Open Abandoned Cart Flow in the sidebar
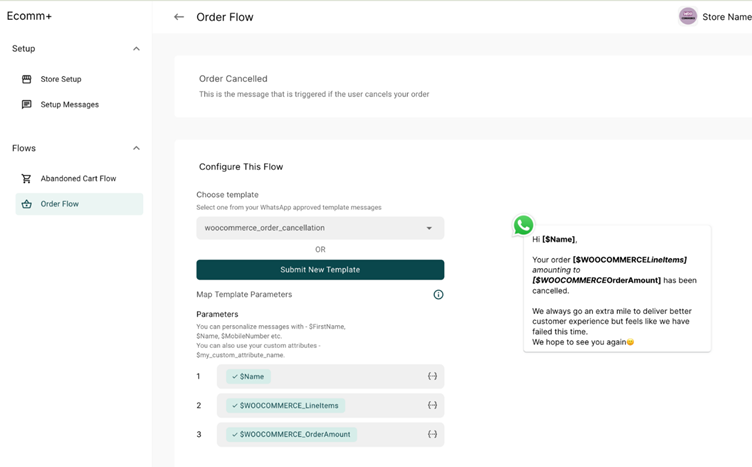Image resolution: width=752 pixels, height=467 pixels. (78, 178)
